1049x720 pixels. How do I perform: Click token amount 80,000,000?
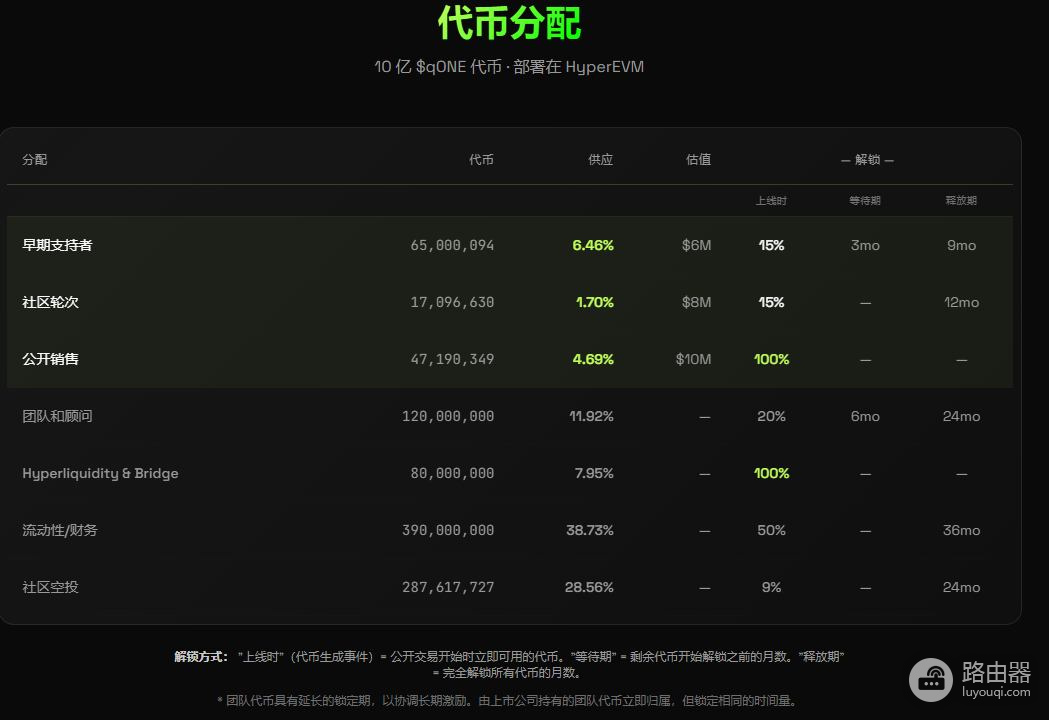pyautogui.click(x=452, y=473)
